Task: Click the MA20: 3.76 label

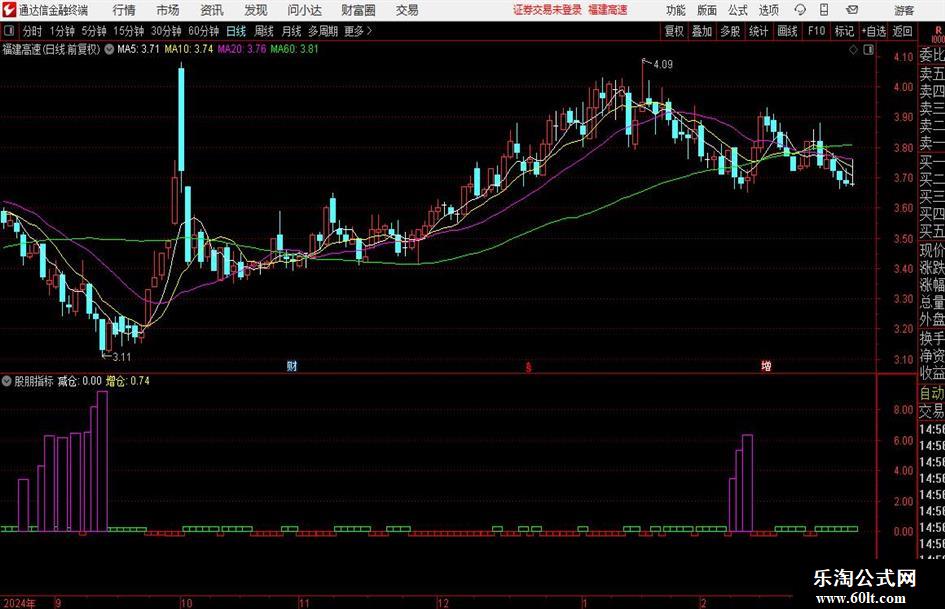Action: pyautogui.click(x=242, y=49)
